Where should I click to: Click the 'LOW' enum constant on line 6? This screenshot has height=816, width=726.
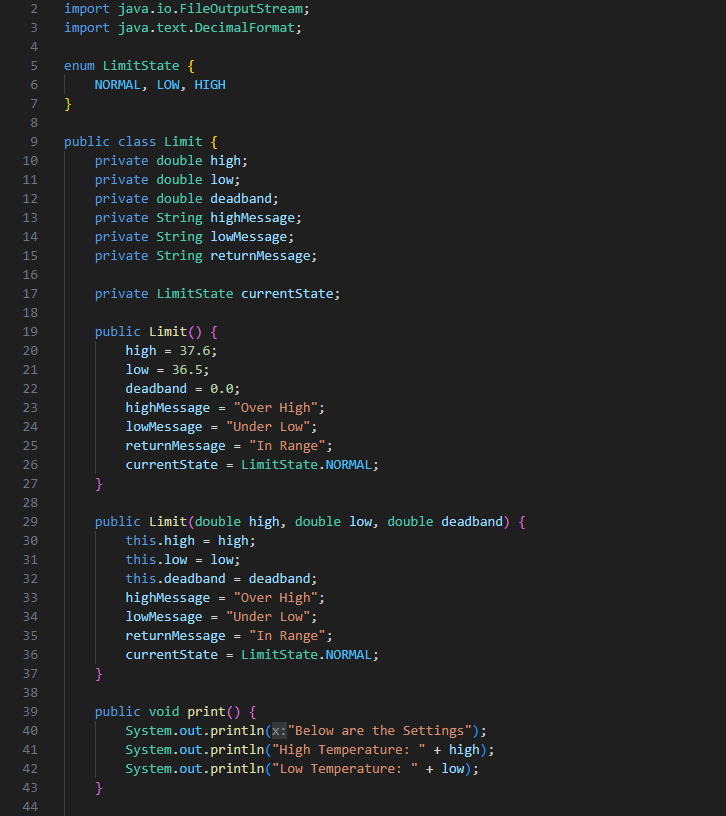168,85
